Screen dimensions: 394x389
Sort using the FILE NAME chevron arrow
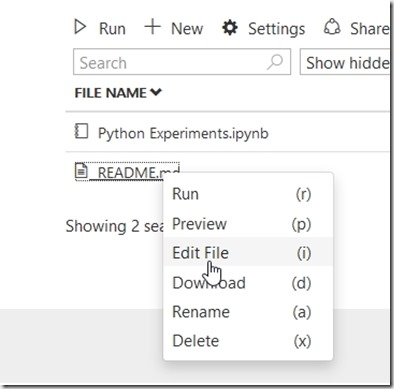pos(156,92)
